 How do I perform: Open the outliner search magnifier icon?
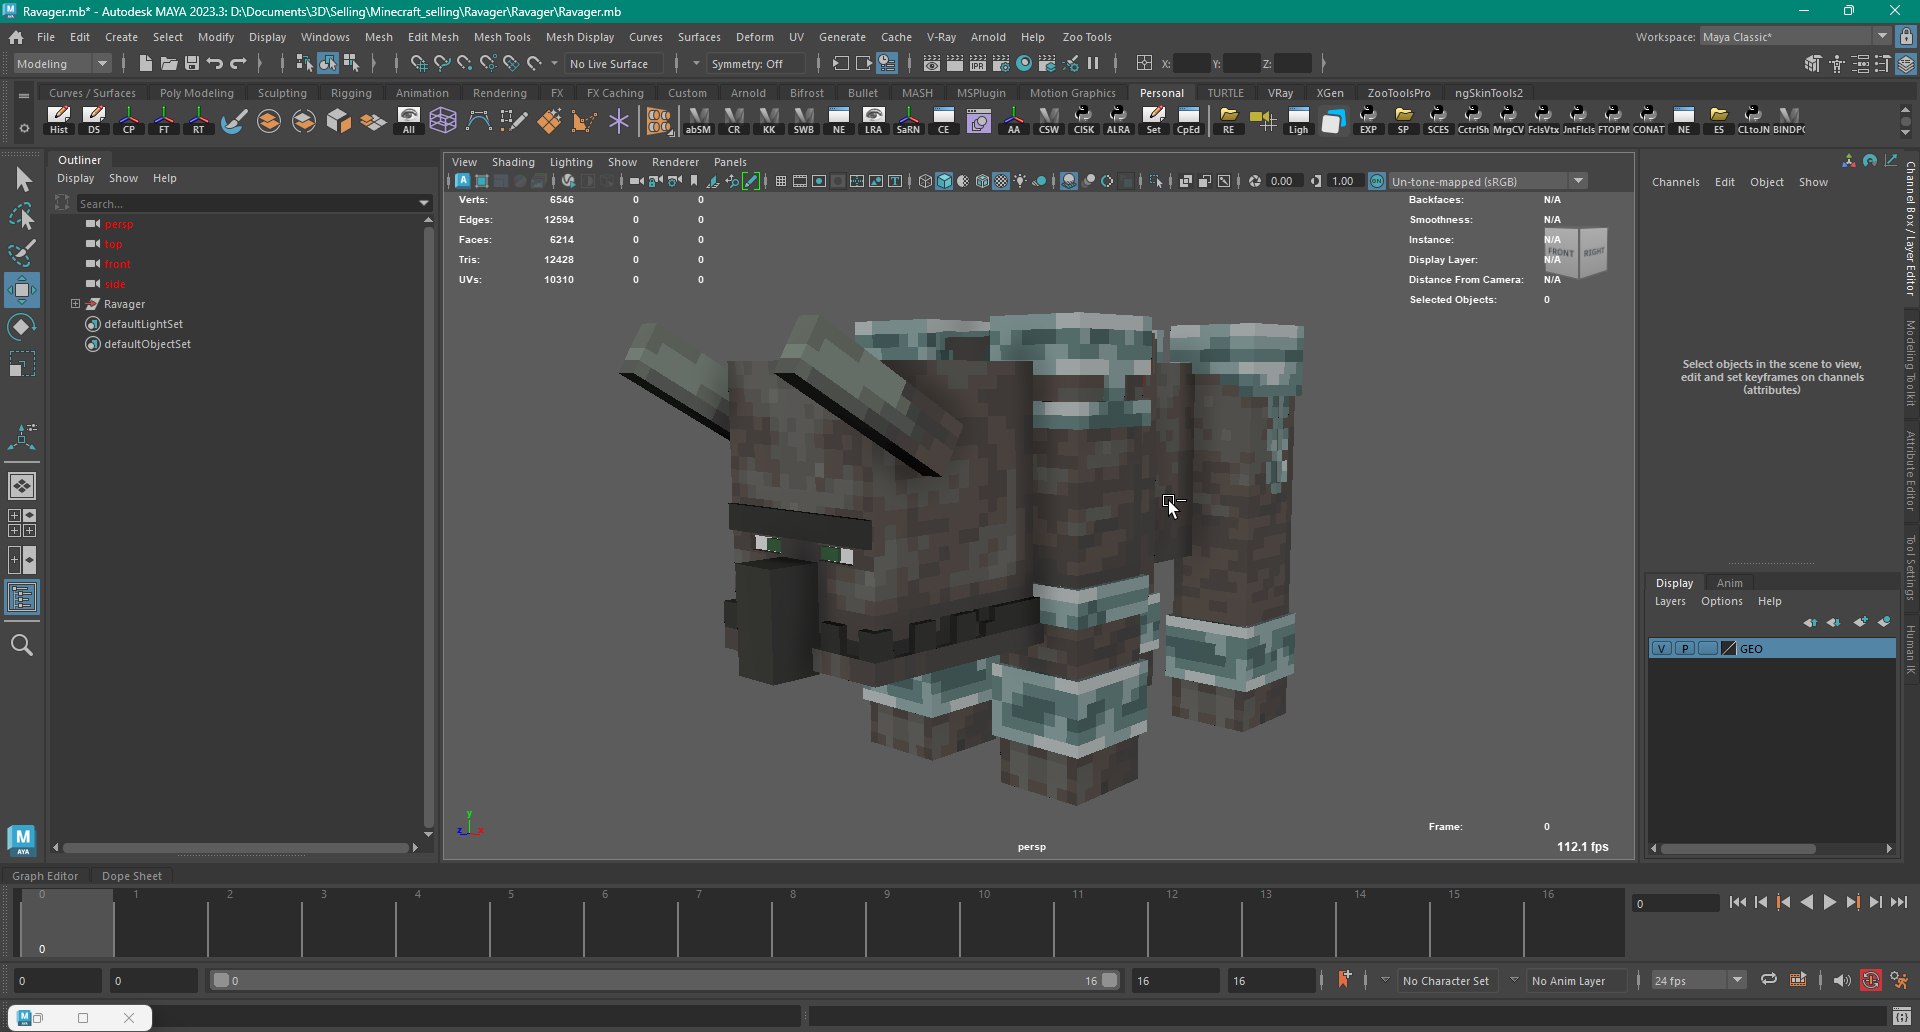(x=22, y=645)
